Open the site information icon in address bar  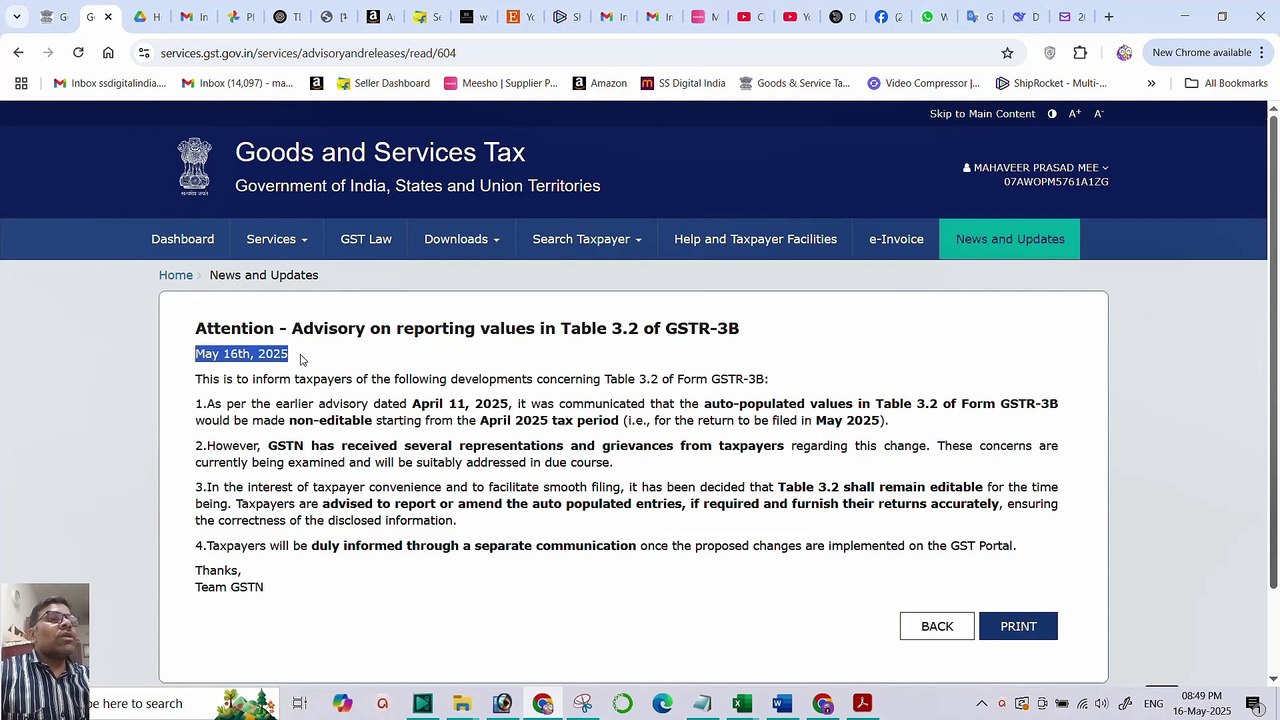144,53
